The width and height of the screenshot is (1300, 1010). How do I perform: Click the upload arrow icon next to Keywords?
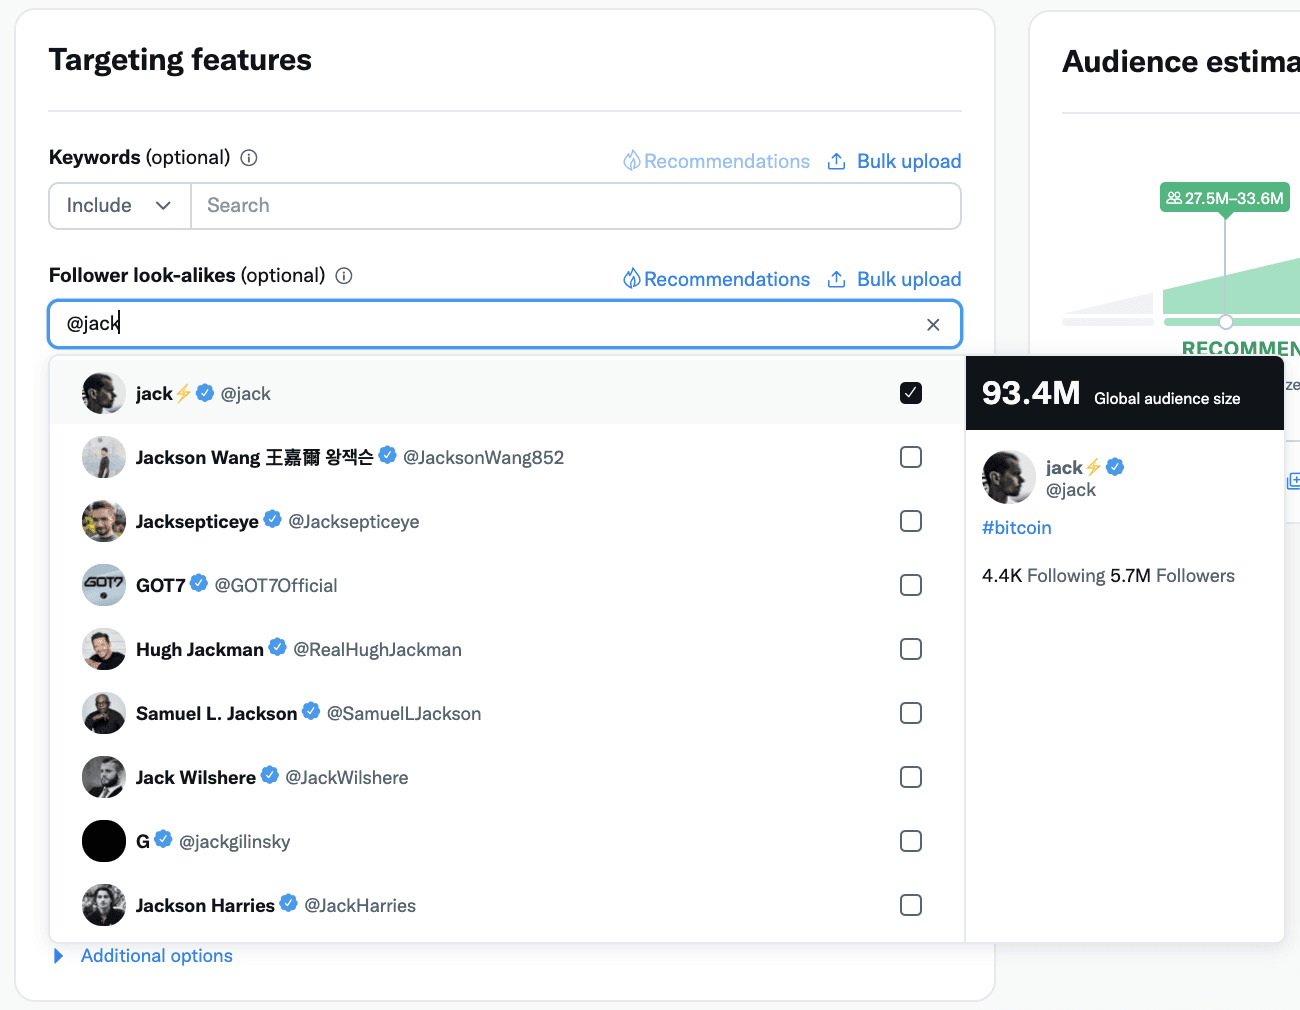coord(836,160)
